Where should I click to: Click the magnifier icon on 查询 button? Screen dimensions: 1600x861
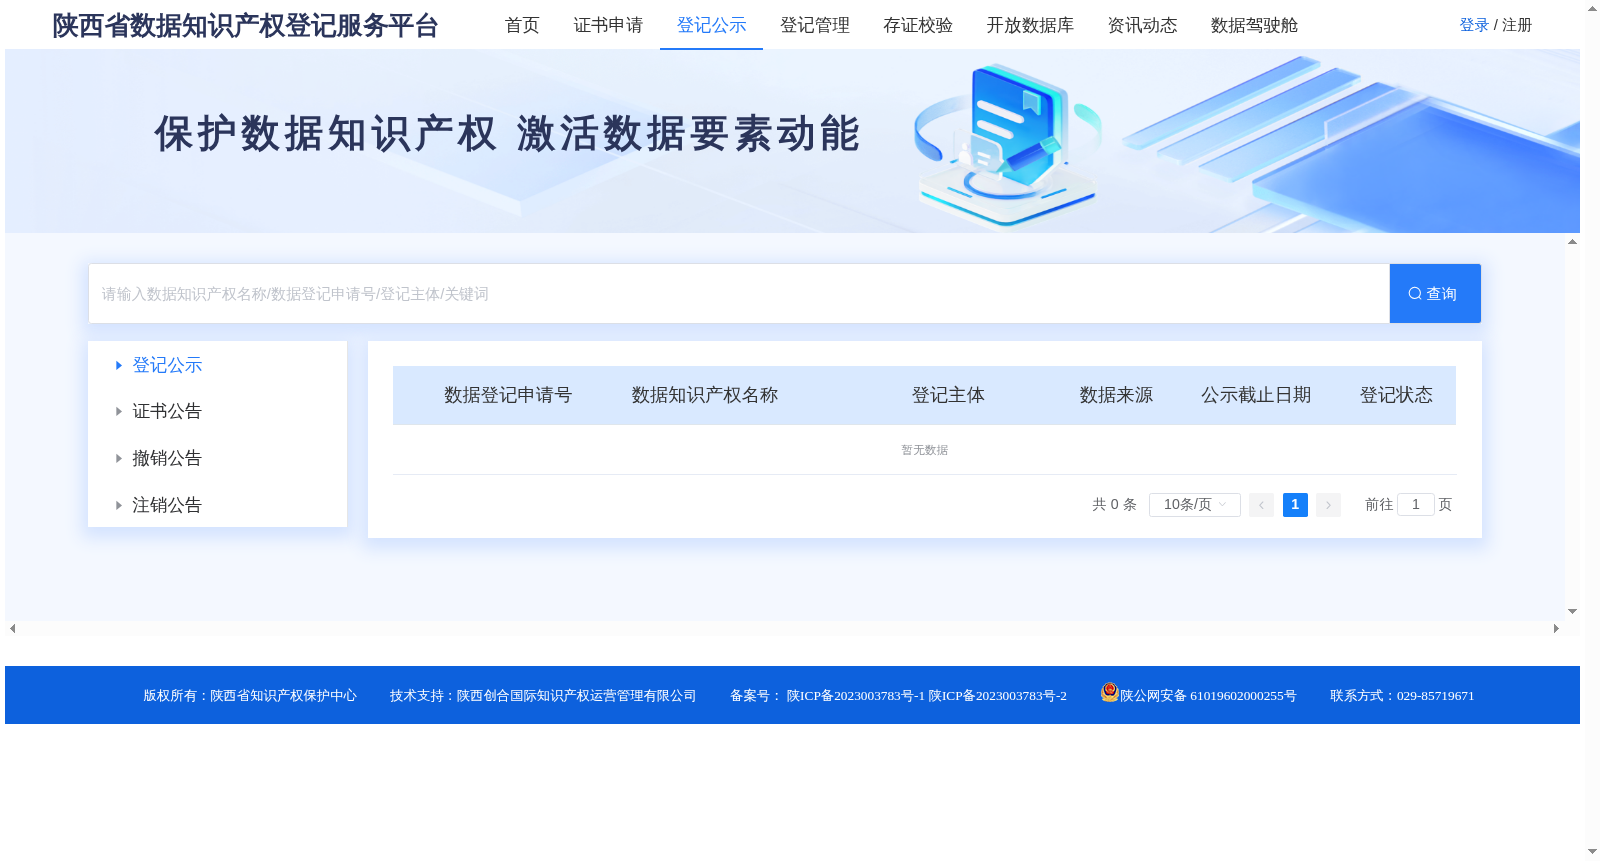click(x=1415, y=294)
